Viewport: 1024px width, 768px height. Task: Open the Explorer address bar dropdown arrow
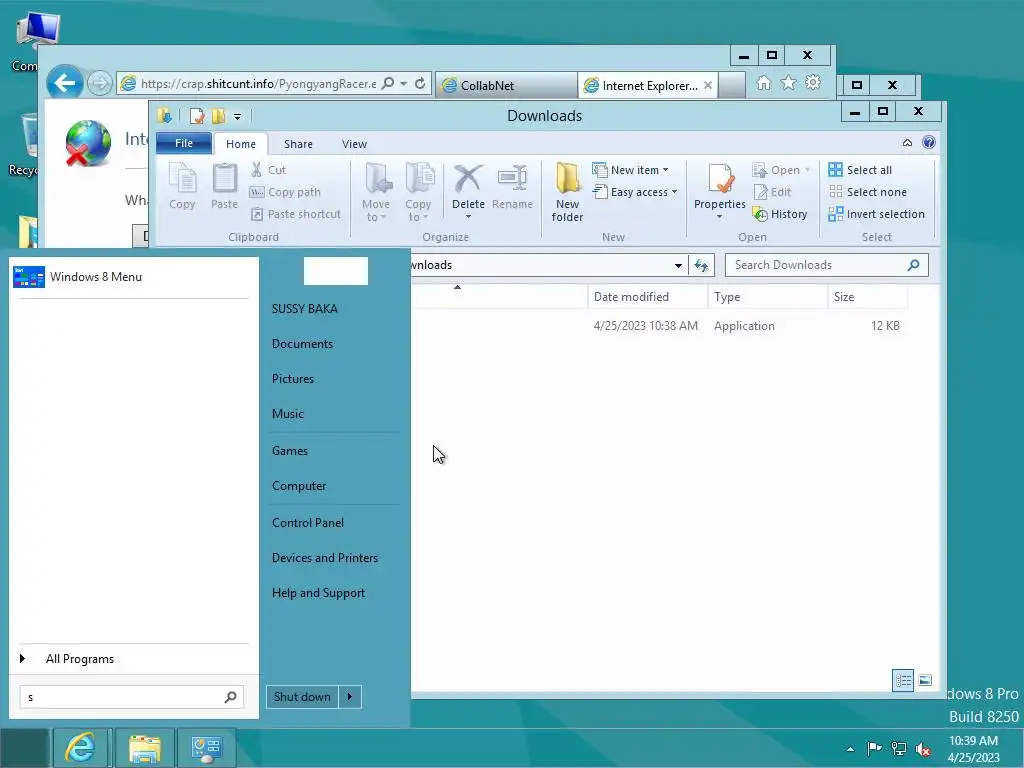click(x=678, y=265)
